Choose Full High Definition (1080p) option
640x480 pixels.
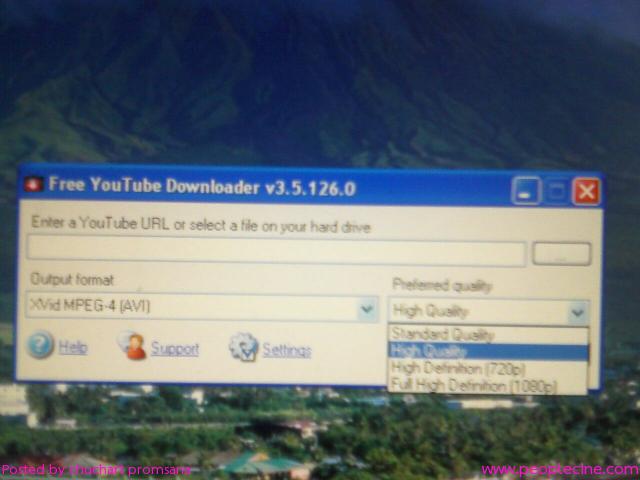(x=488, y=385)
